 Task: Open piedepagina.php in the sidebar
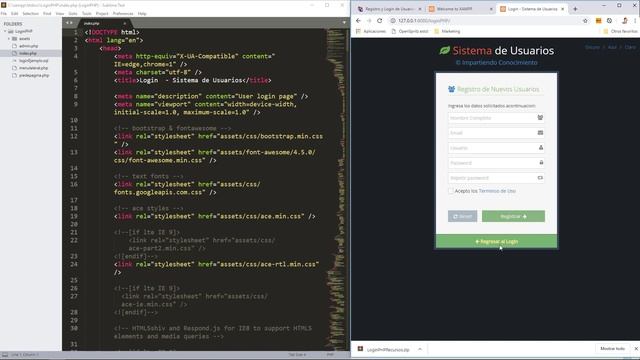[34, 75]
